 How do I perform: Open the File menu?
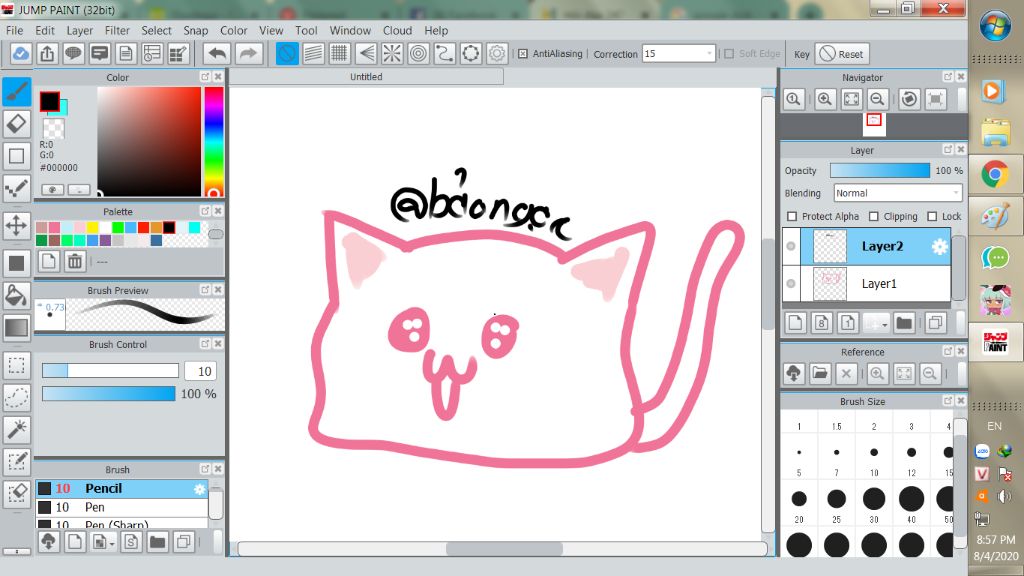click(14, 30)
